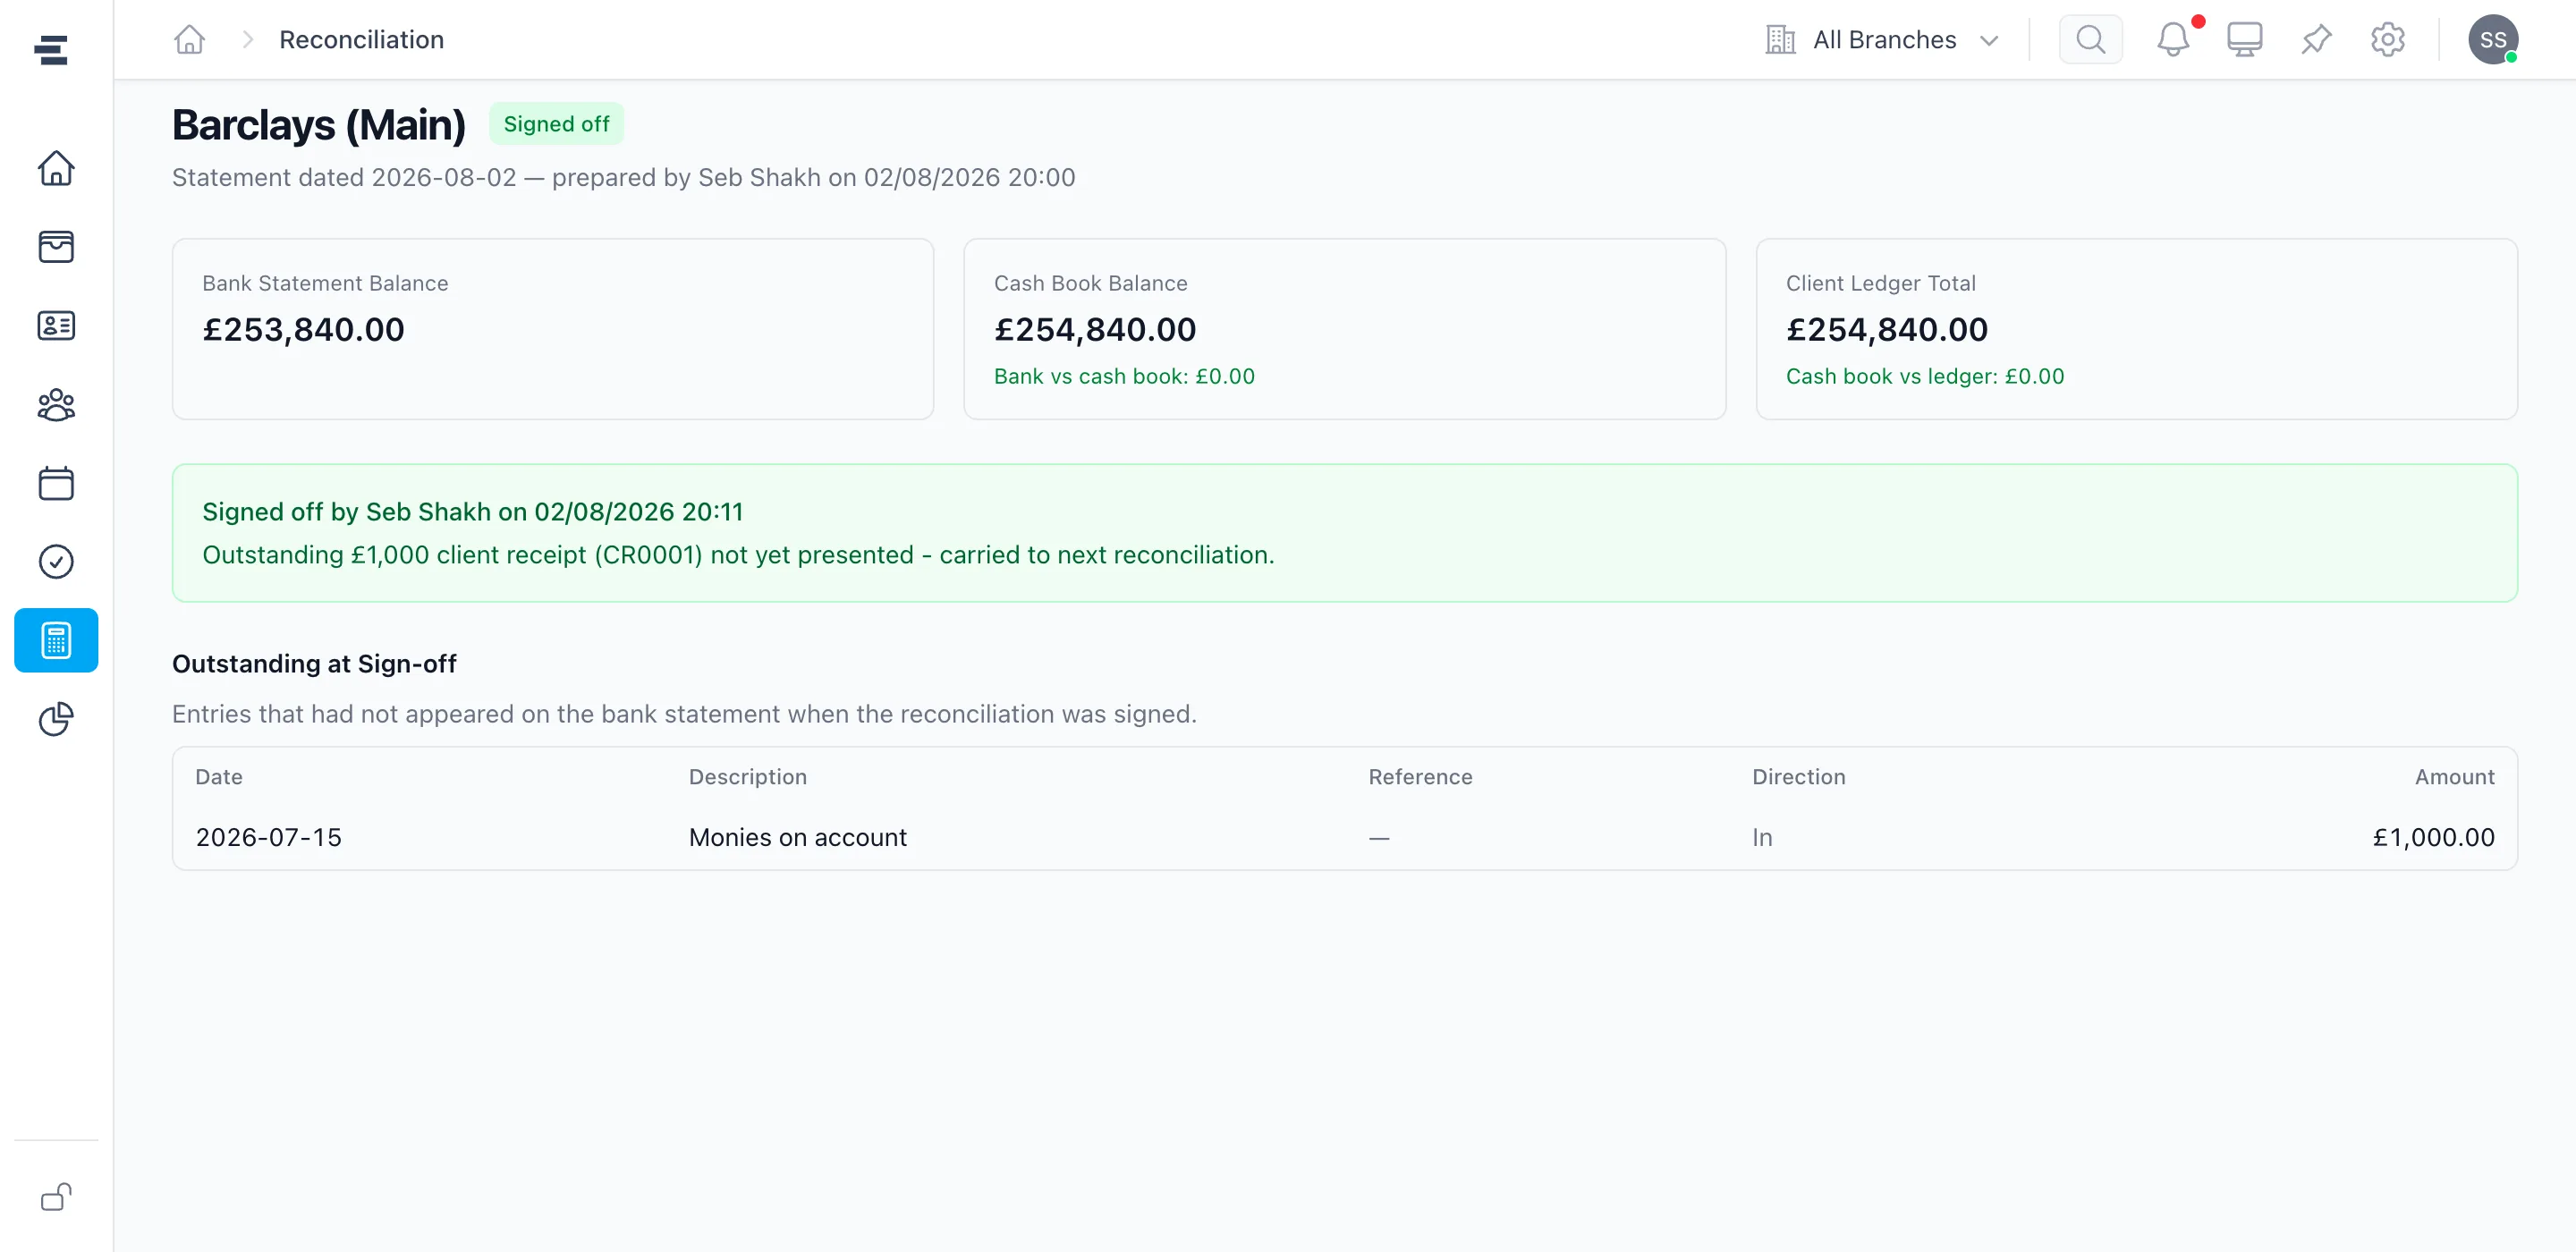Click the £1,000.00 amount cell

pos(2433,836)
